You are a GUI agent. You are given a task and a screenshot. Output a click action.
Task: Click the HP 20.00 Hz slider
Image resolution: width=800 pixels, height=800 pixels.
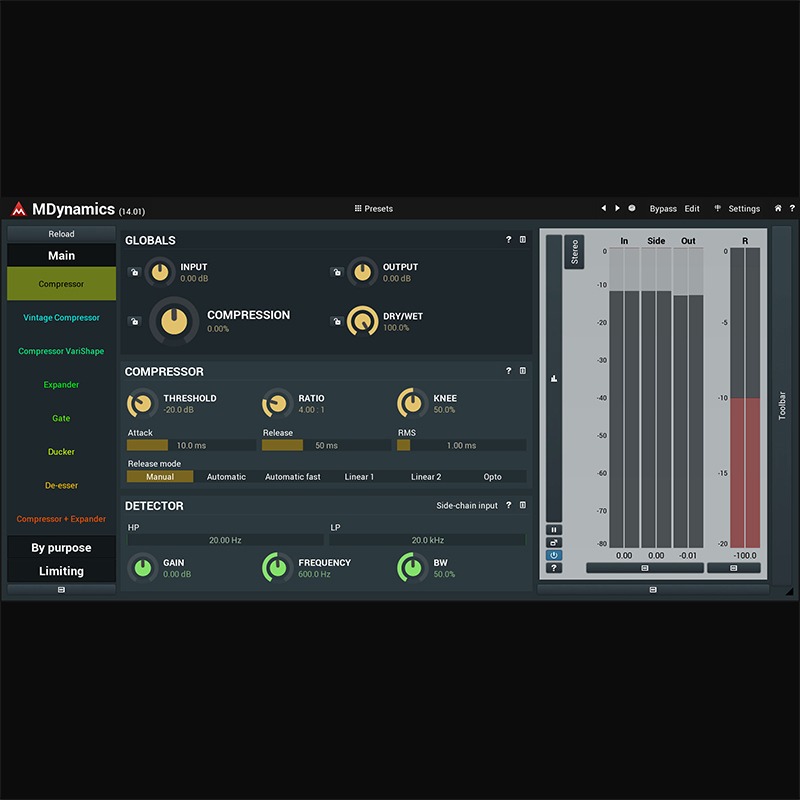(x=226, y=540)
